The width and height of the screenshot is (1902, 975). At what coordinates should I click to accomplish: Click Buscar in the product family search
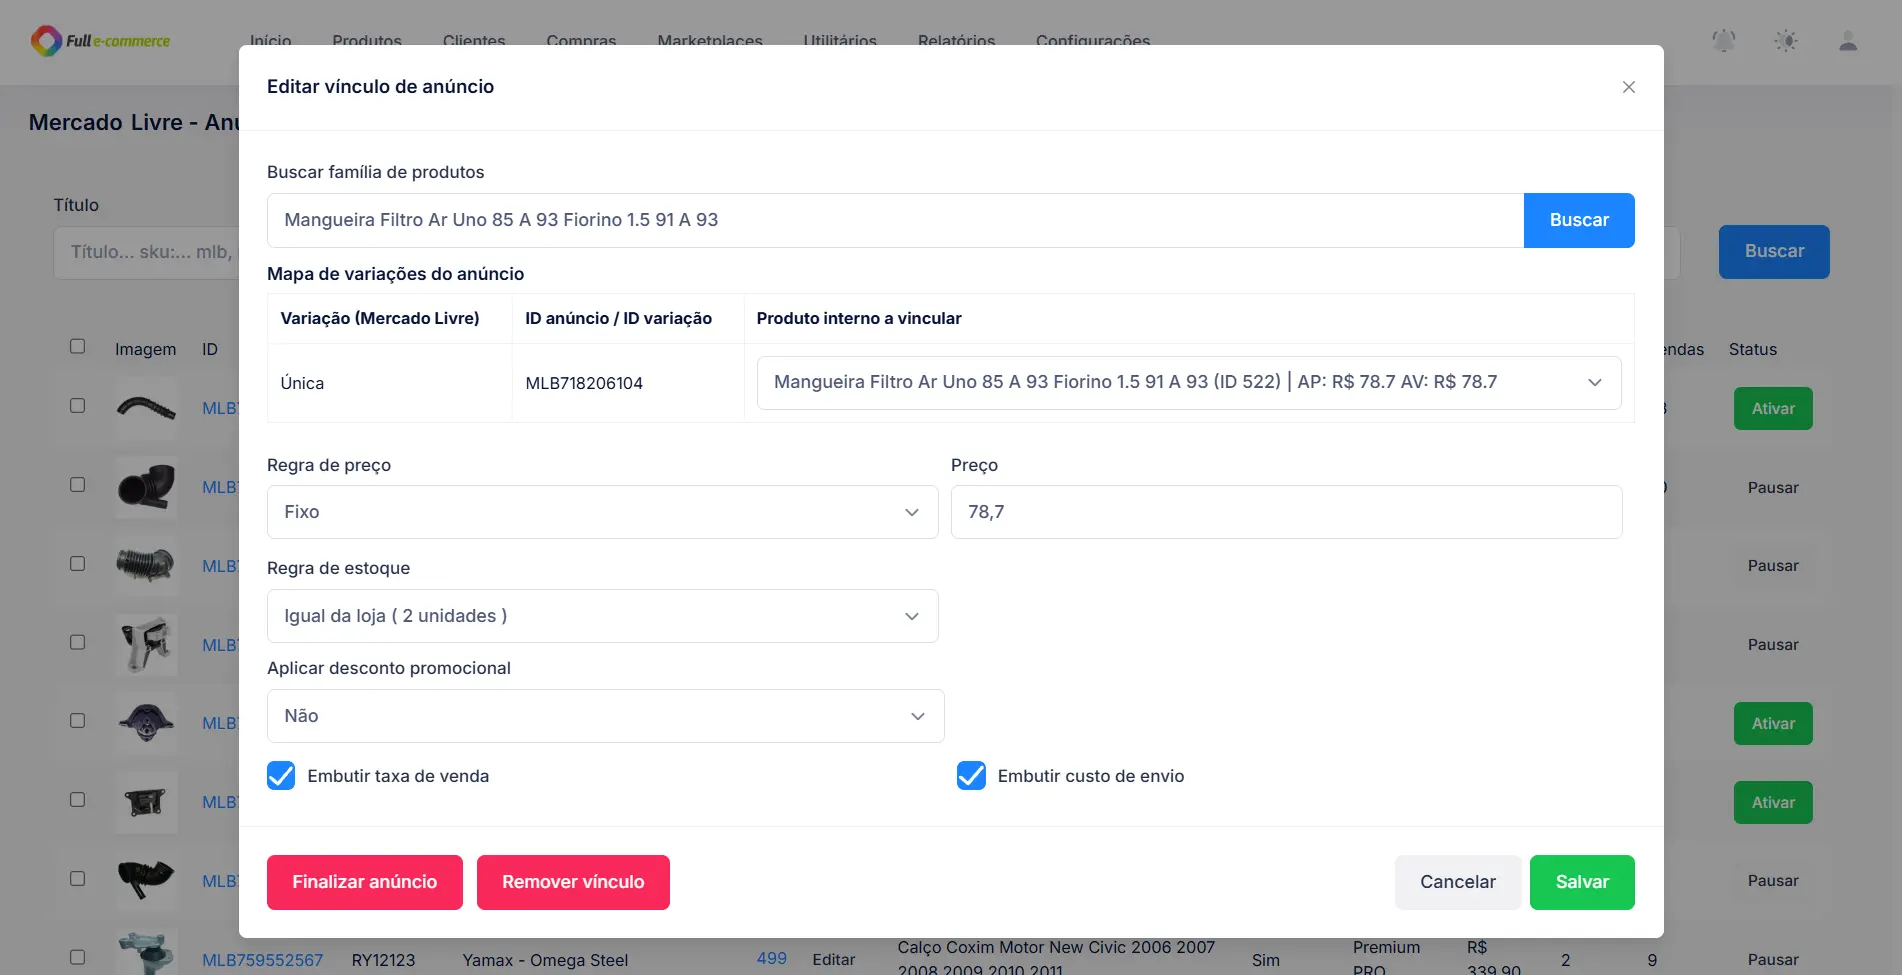pyautogui.click(x=1579, y=220)
